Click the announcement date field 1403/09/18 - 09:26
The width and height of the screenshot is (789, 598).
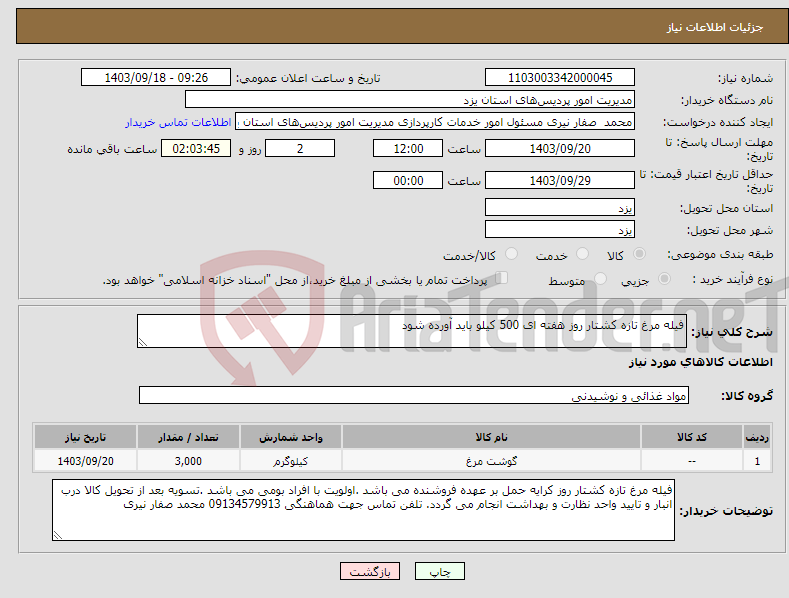[156, 78]
